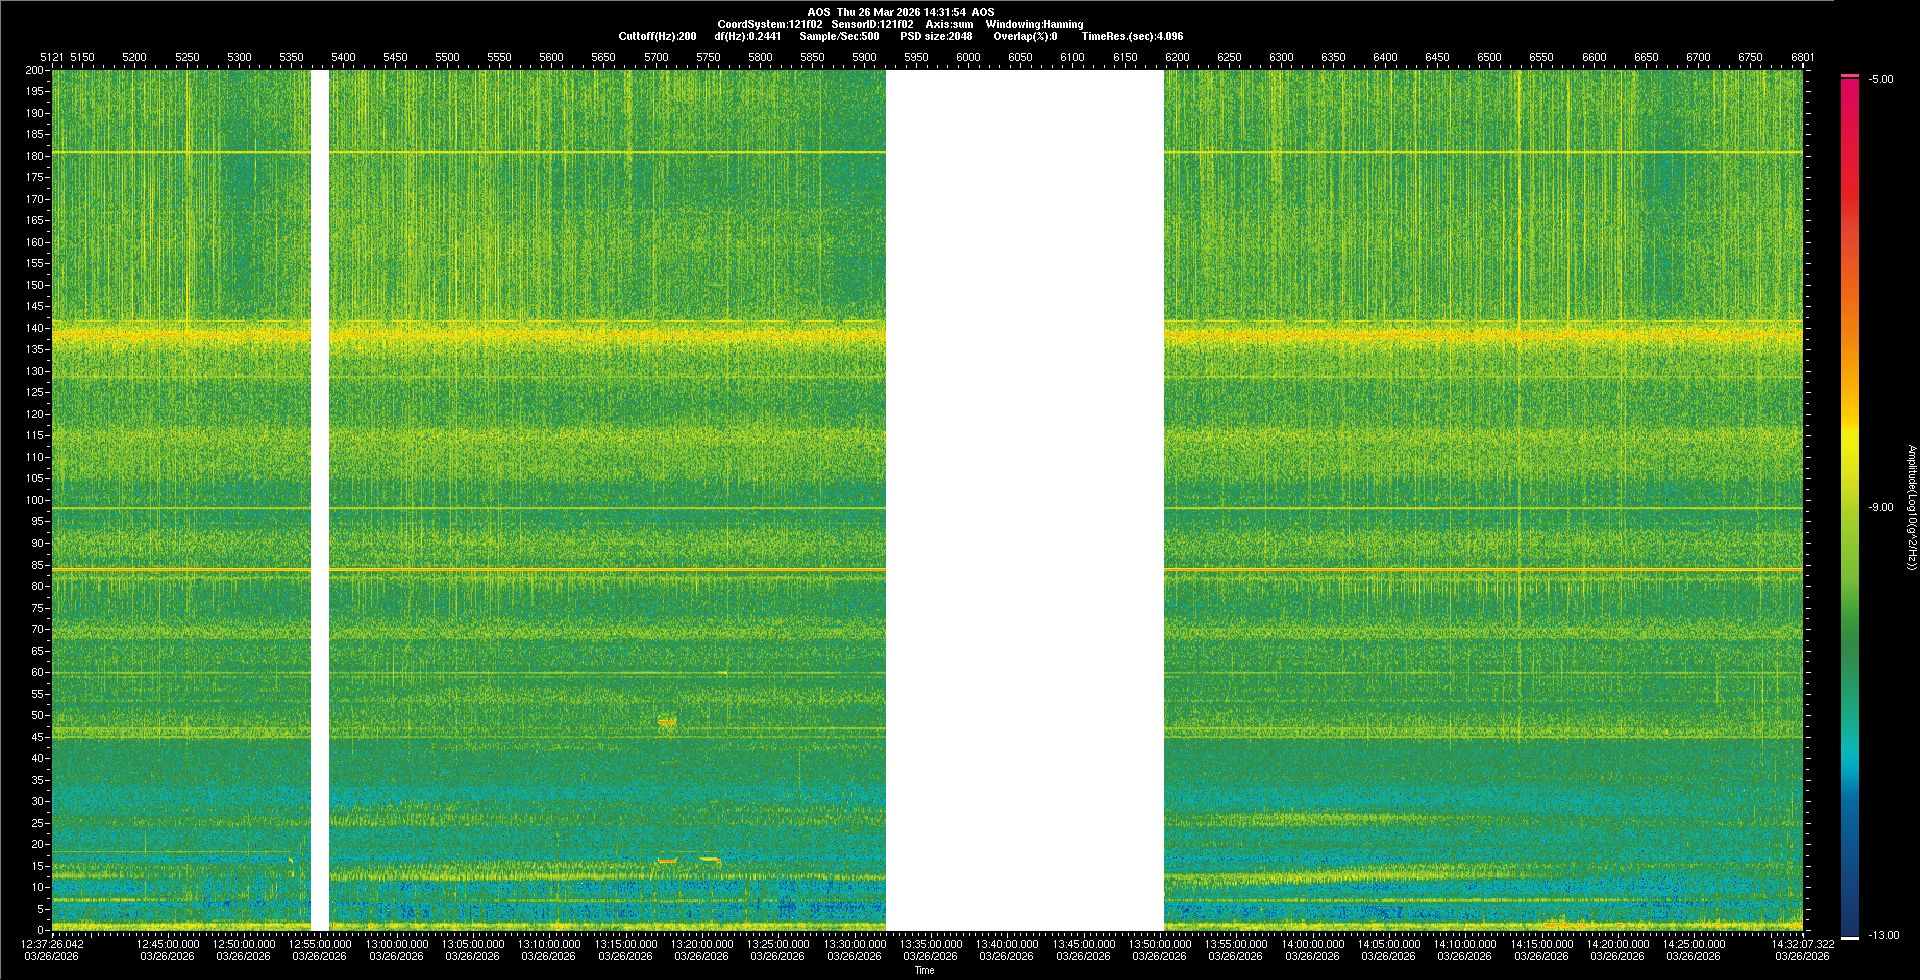
Task: Click the orange anomaly mark near 50 Hz
Action: (x=667, y=721)
